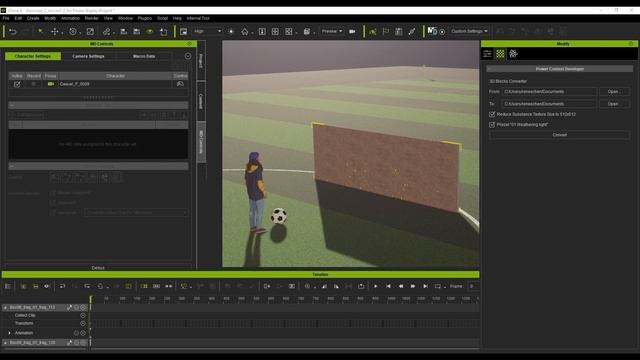Image resolution: width=640 pixels, height=360 pixels.
Task: Click the Undo arrow in the toolbar
Action: [13, 31]
